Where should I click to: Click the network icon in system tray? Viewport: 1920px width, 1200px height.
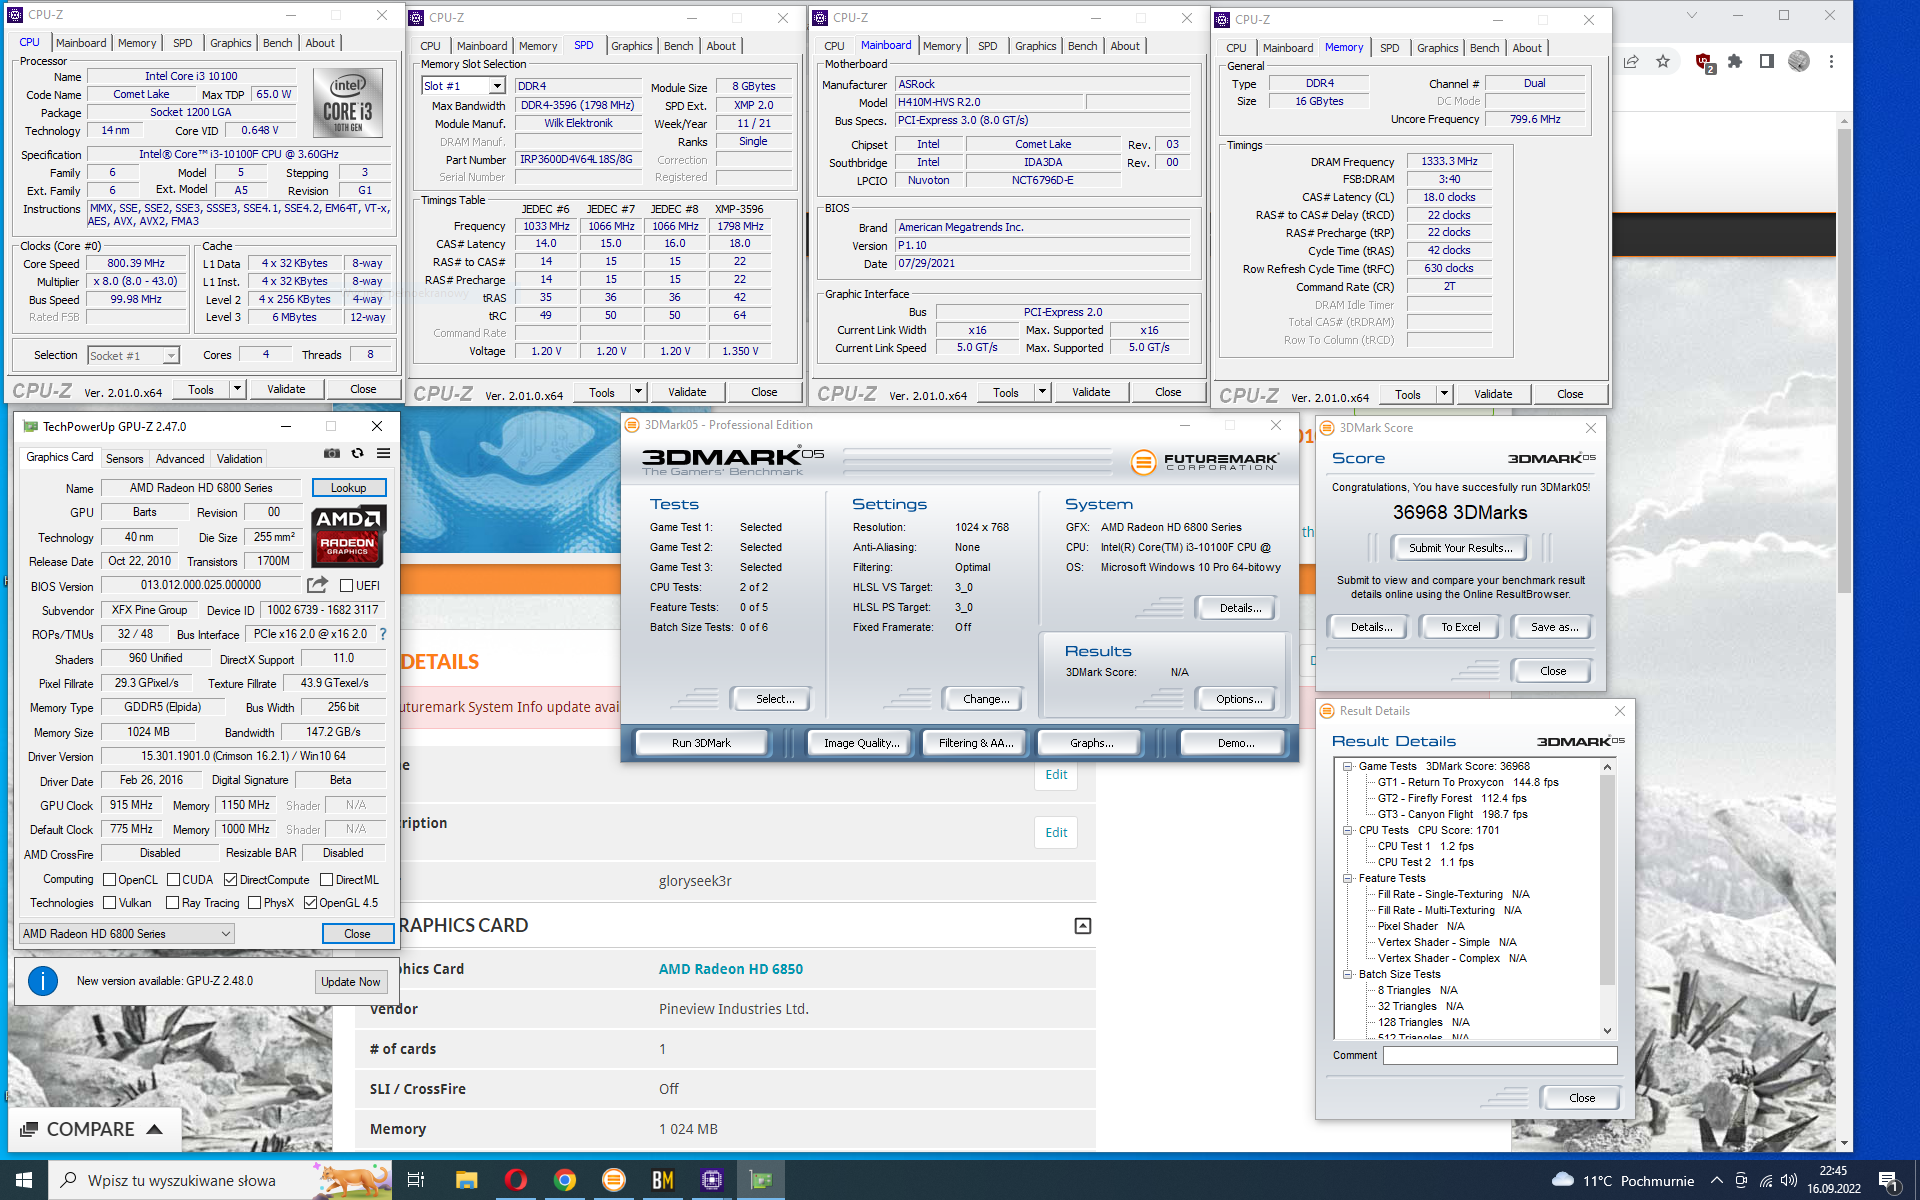pos(1766,1180)
